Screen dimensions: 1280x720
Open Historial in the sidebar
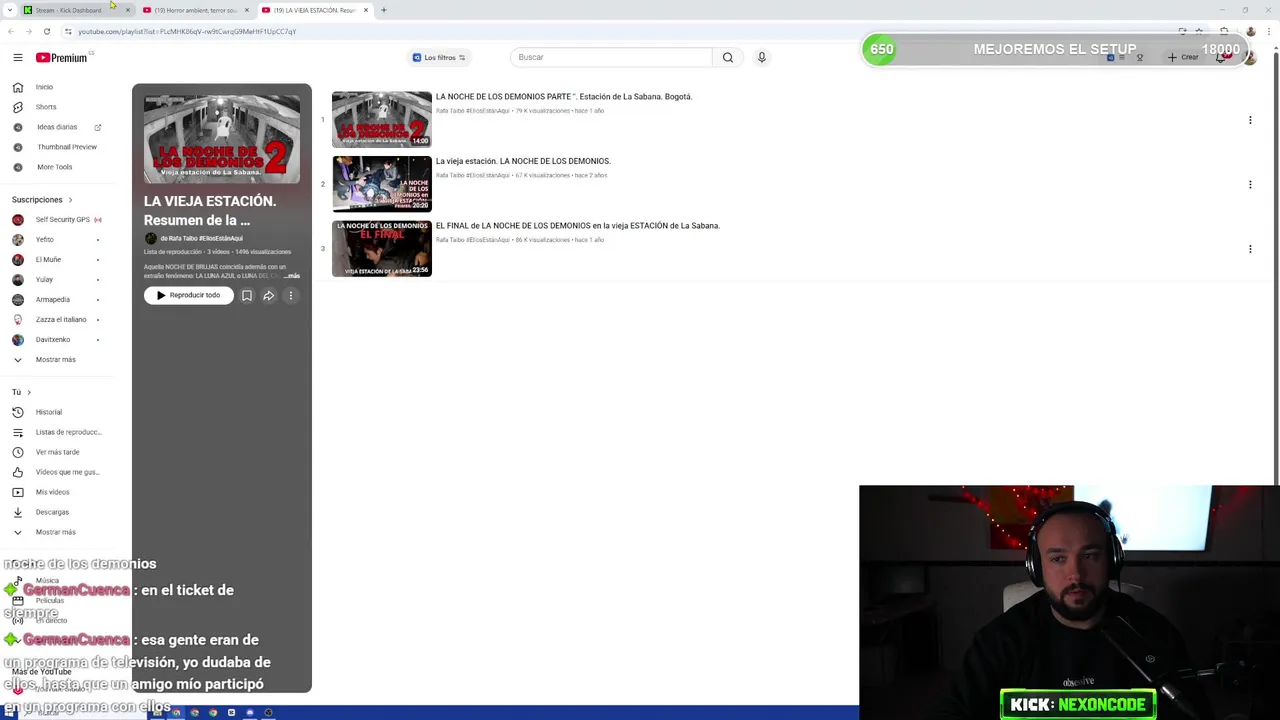[48, 412]
